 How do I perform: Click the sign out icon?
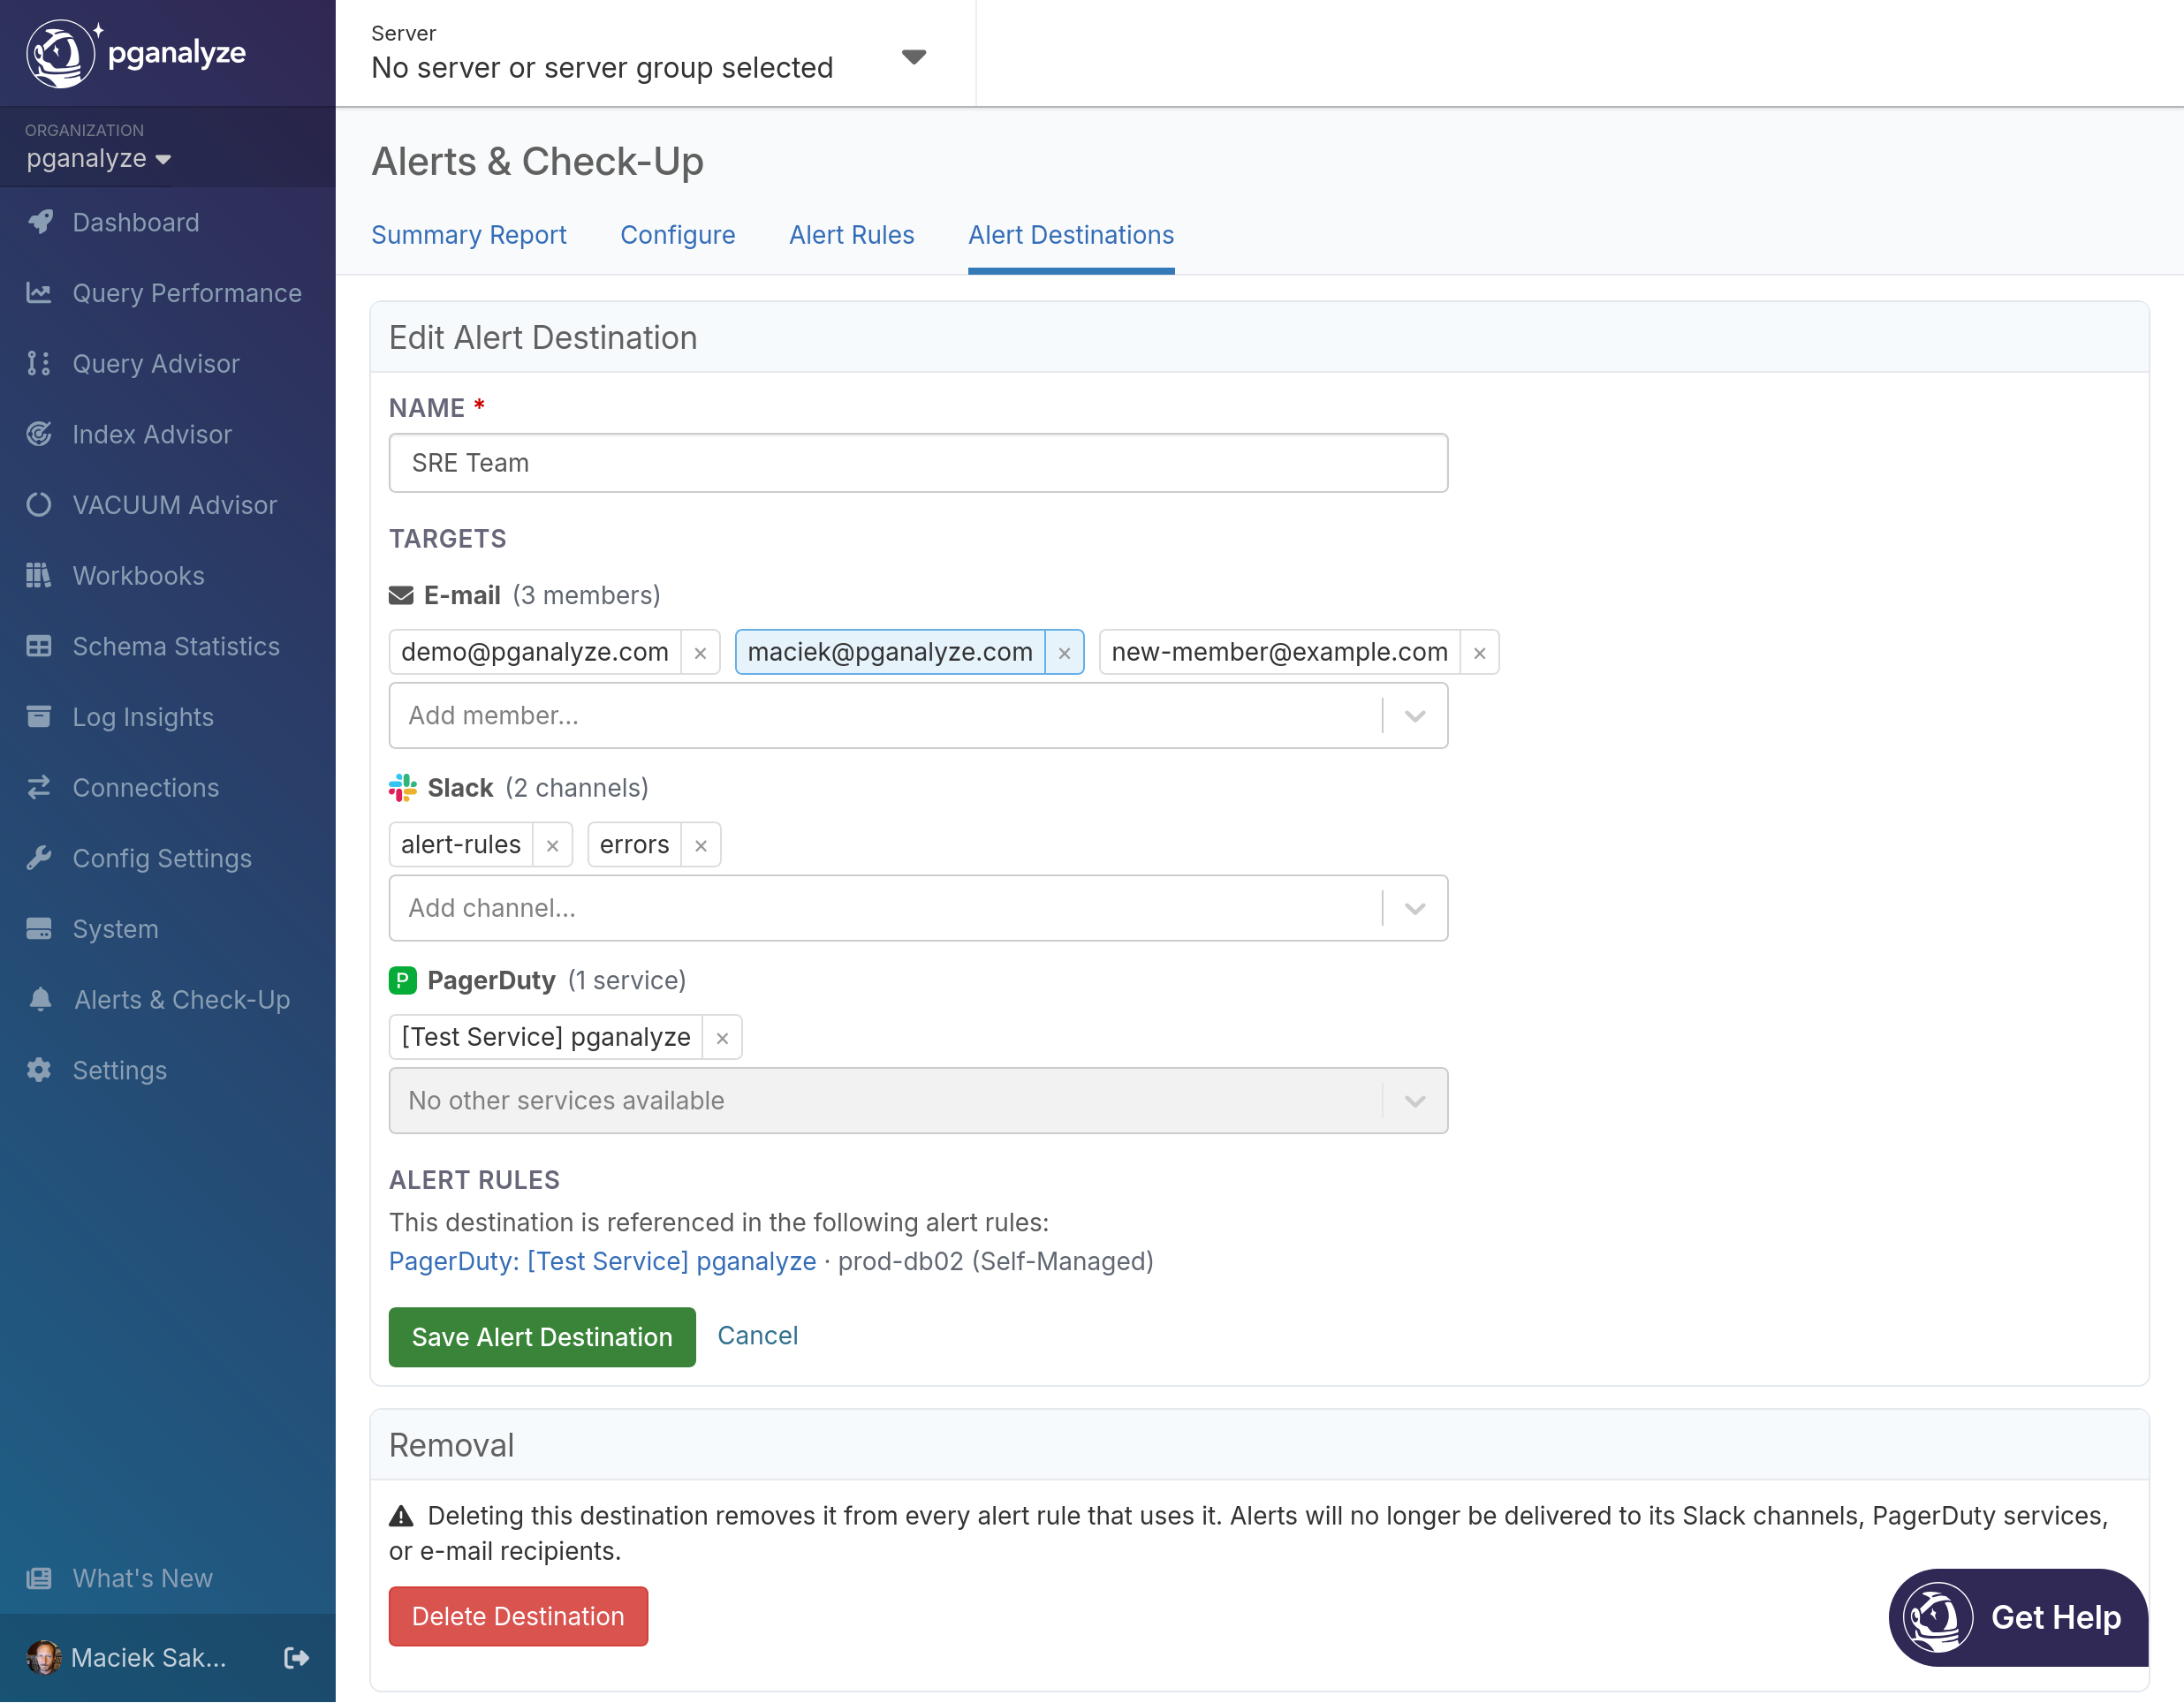297,1659
